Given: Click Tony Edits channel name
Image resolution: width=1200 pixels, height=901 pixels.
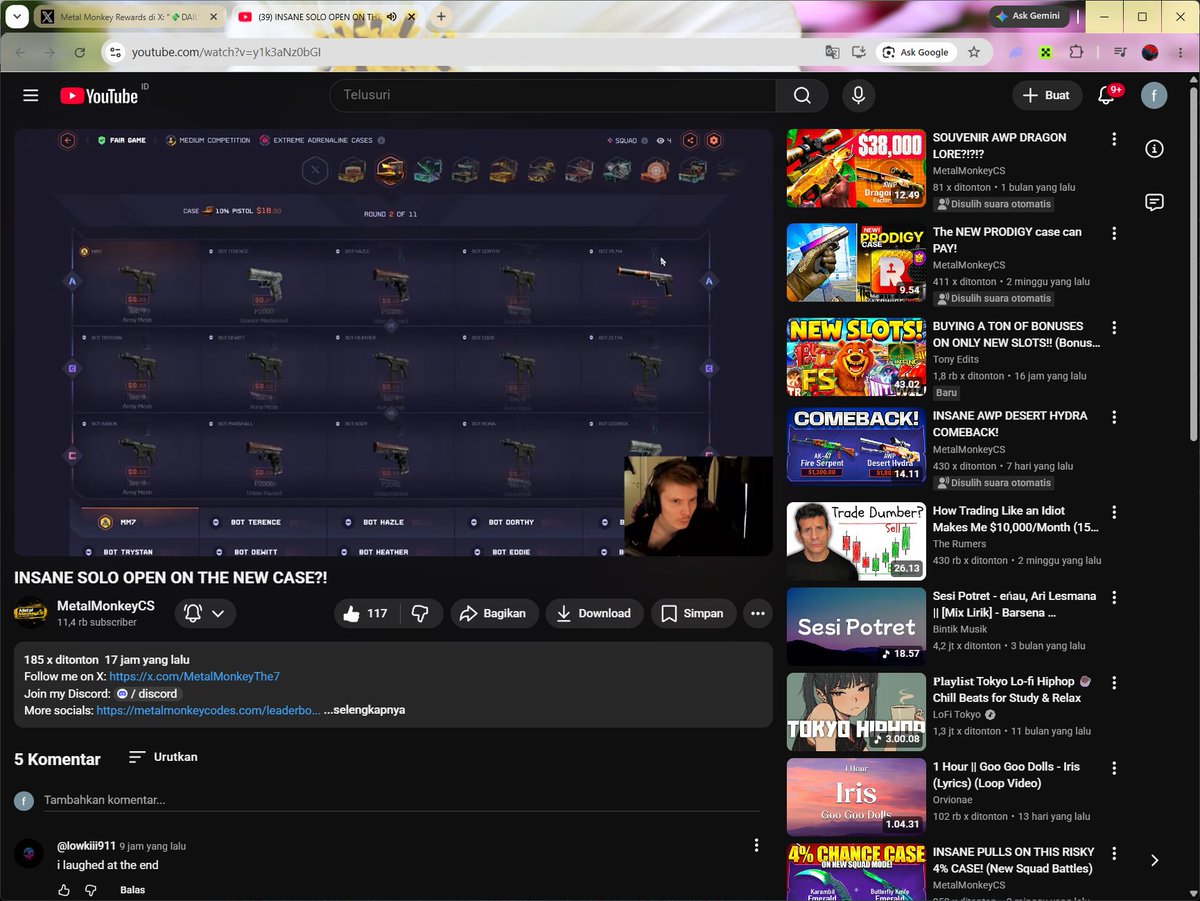Looking at the screenshot, I should pyautogui.click(x=956, y=359).
